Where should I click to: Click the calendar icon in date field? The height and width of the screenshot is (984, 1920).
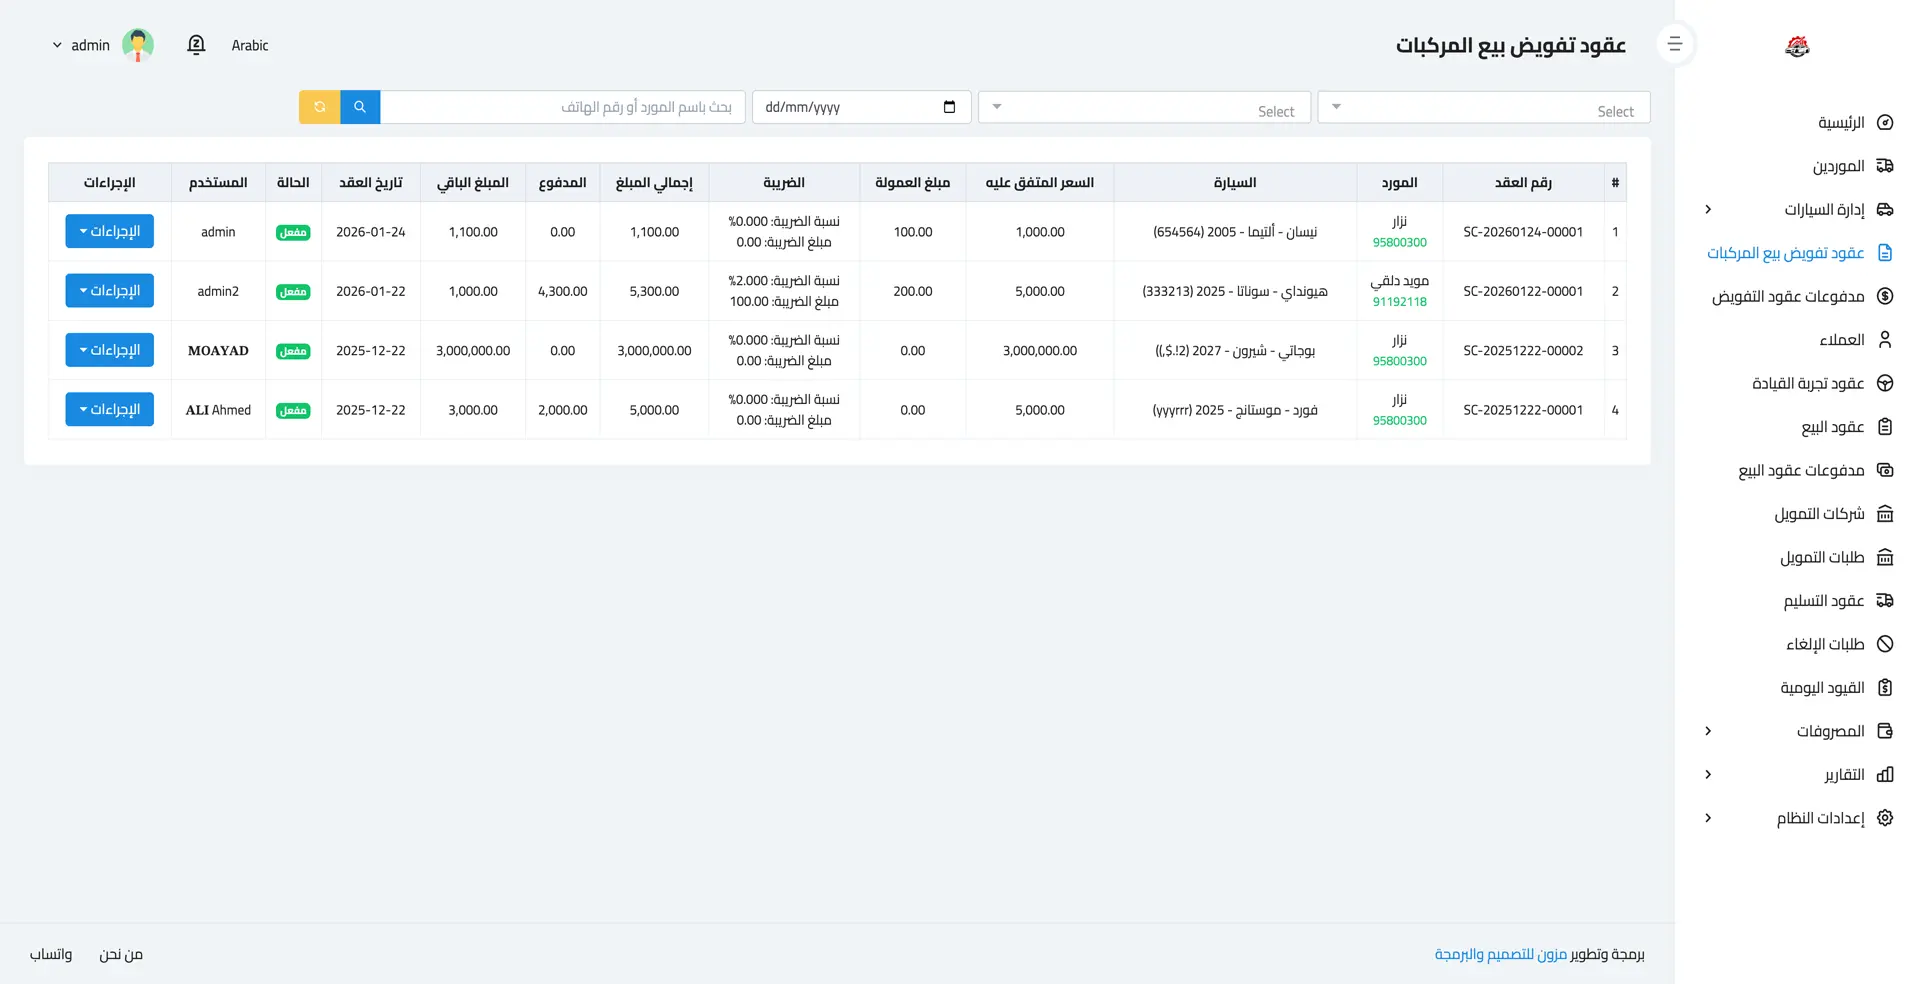tap(949, 107)
